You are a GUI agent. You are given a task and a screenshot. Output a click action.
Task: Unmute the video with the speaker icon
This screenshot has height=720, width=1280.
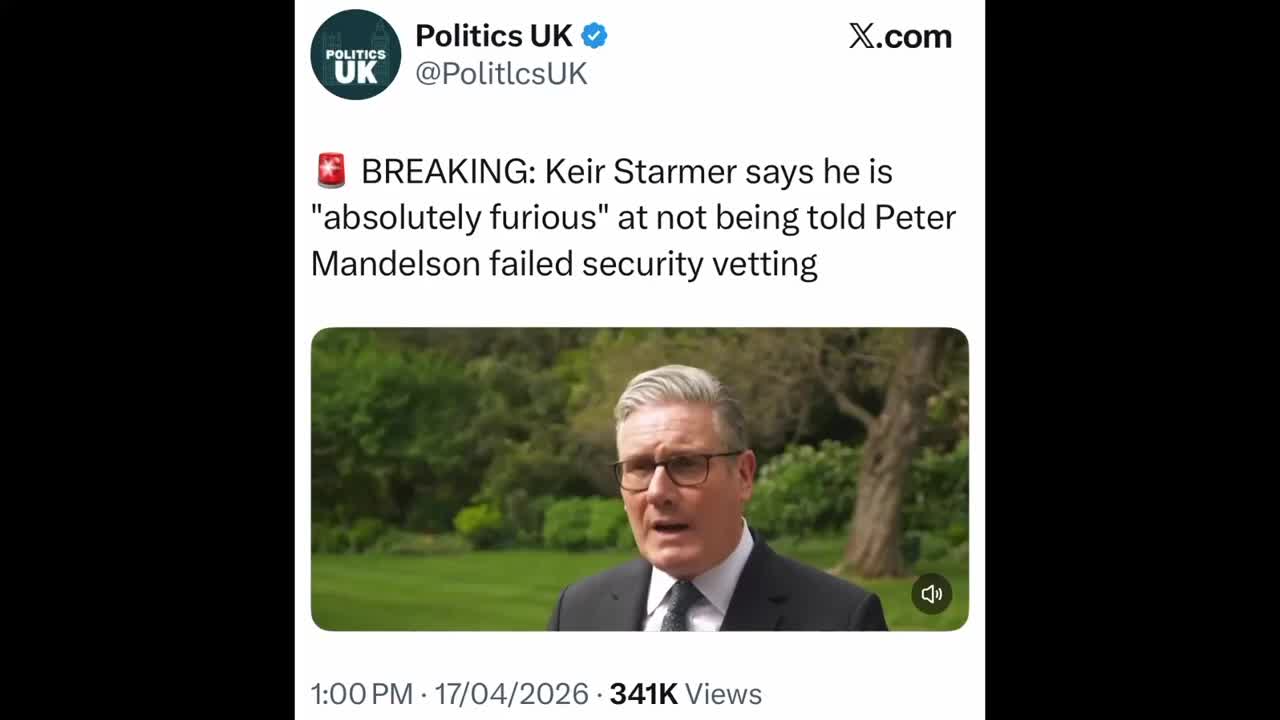(x=931, y=594)
